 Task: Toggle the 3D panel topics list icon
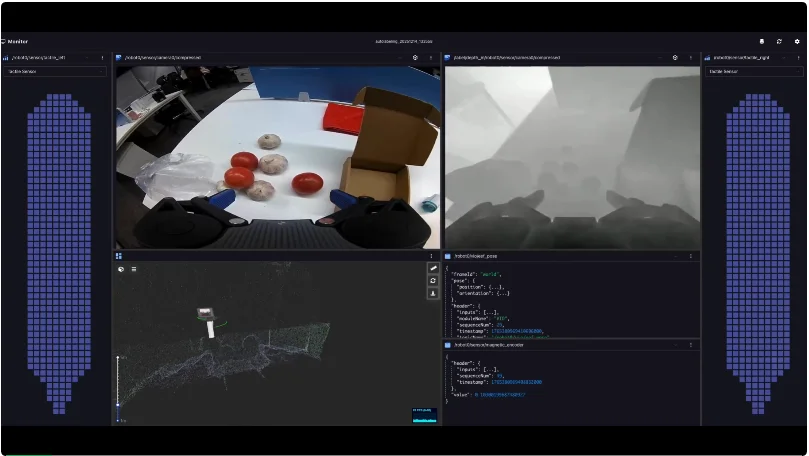(x=134, y=269)
